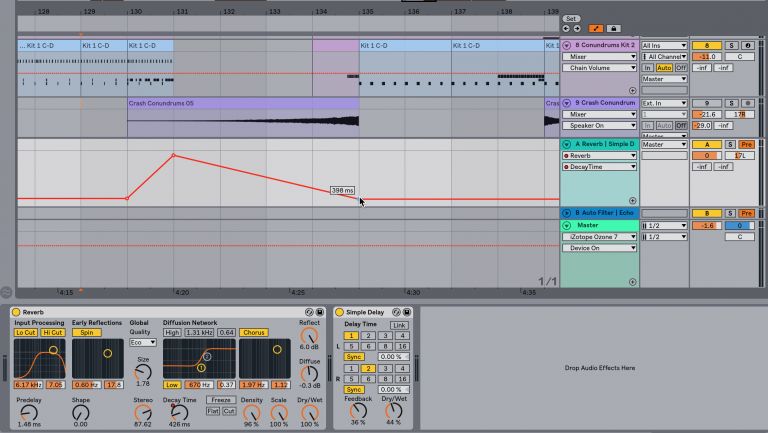Toggle the lock envelopes button
Image resolution: width=768 pixels, height=433 pixels.
click(x=613, y=29)
